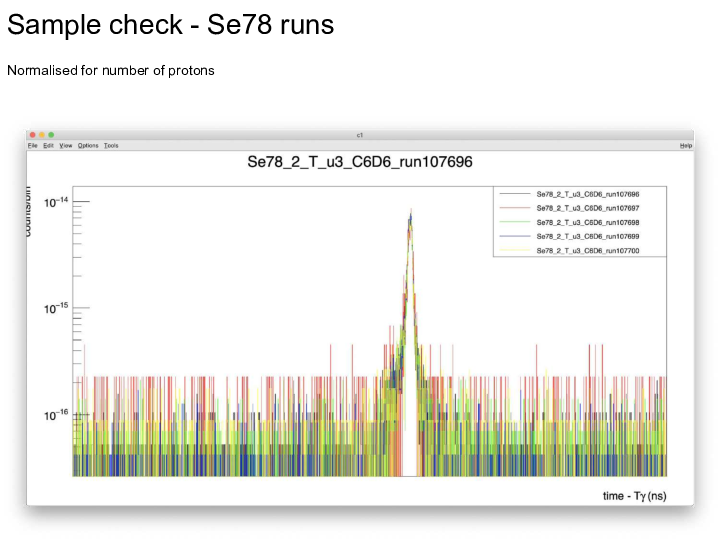Click the x-axis label time - Tγ (ns)
This screenshot has width=720, height=540.
[x=633, y=496]
